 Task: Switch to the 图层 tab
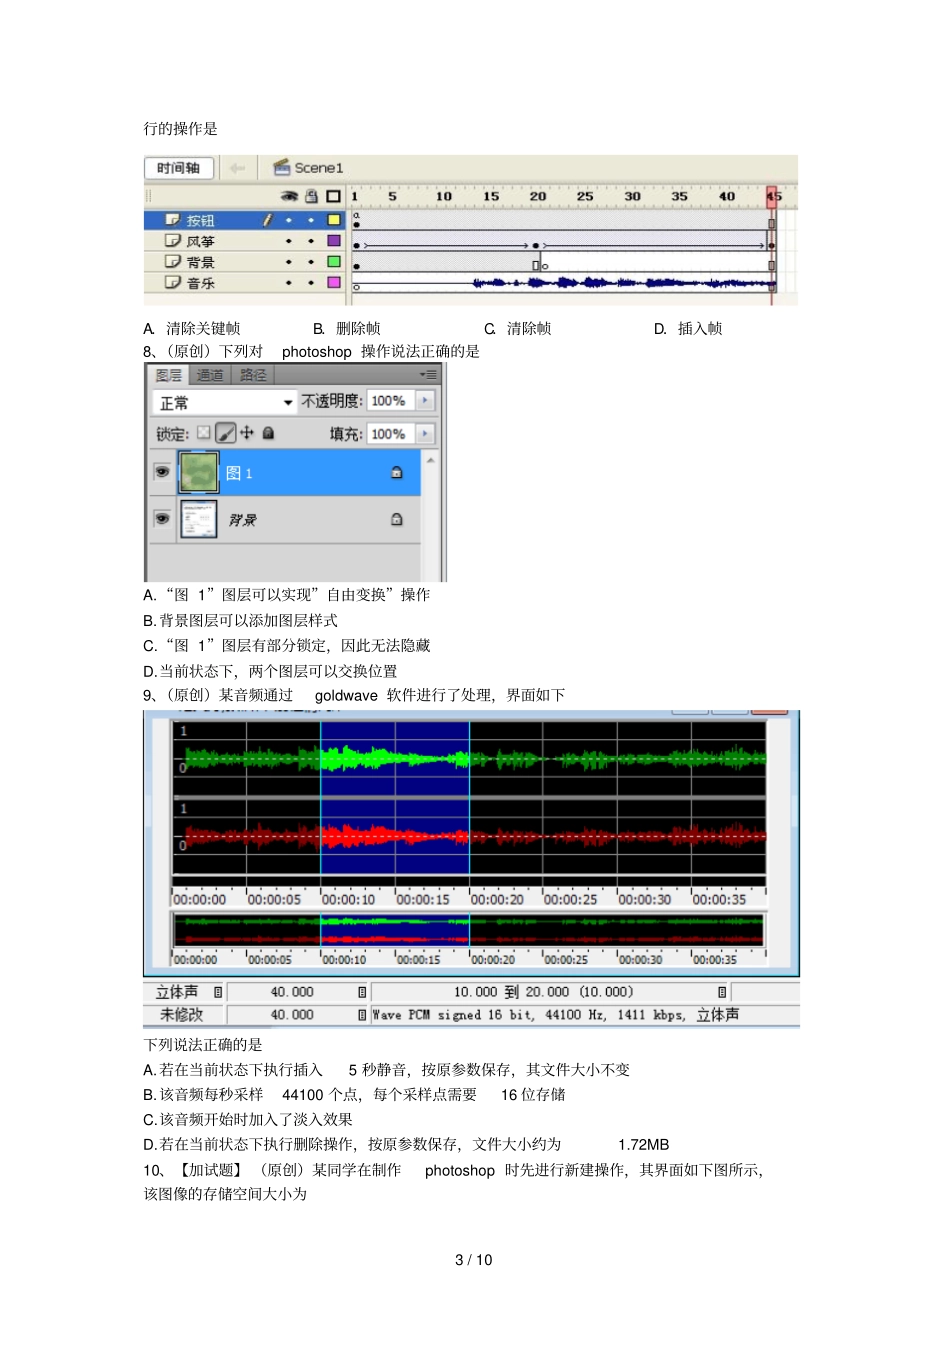169,375
